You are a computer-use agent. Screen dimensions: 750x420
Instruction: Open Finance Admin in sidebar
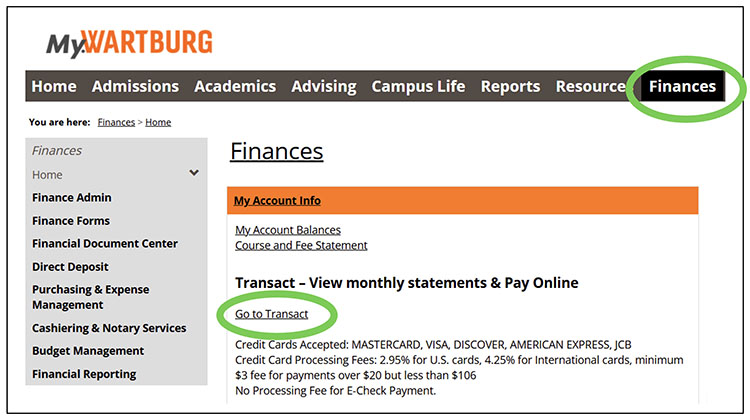tap(72, 198)
